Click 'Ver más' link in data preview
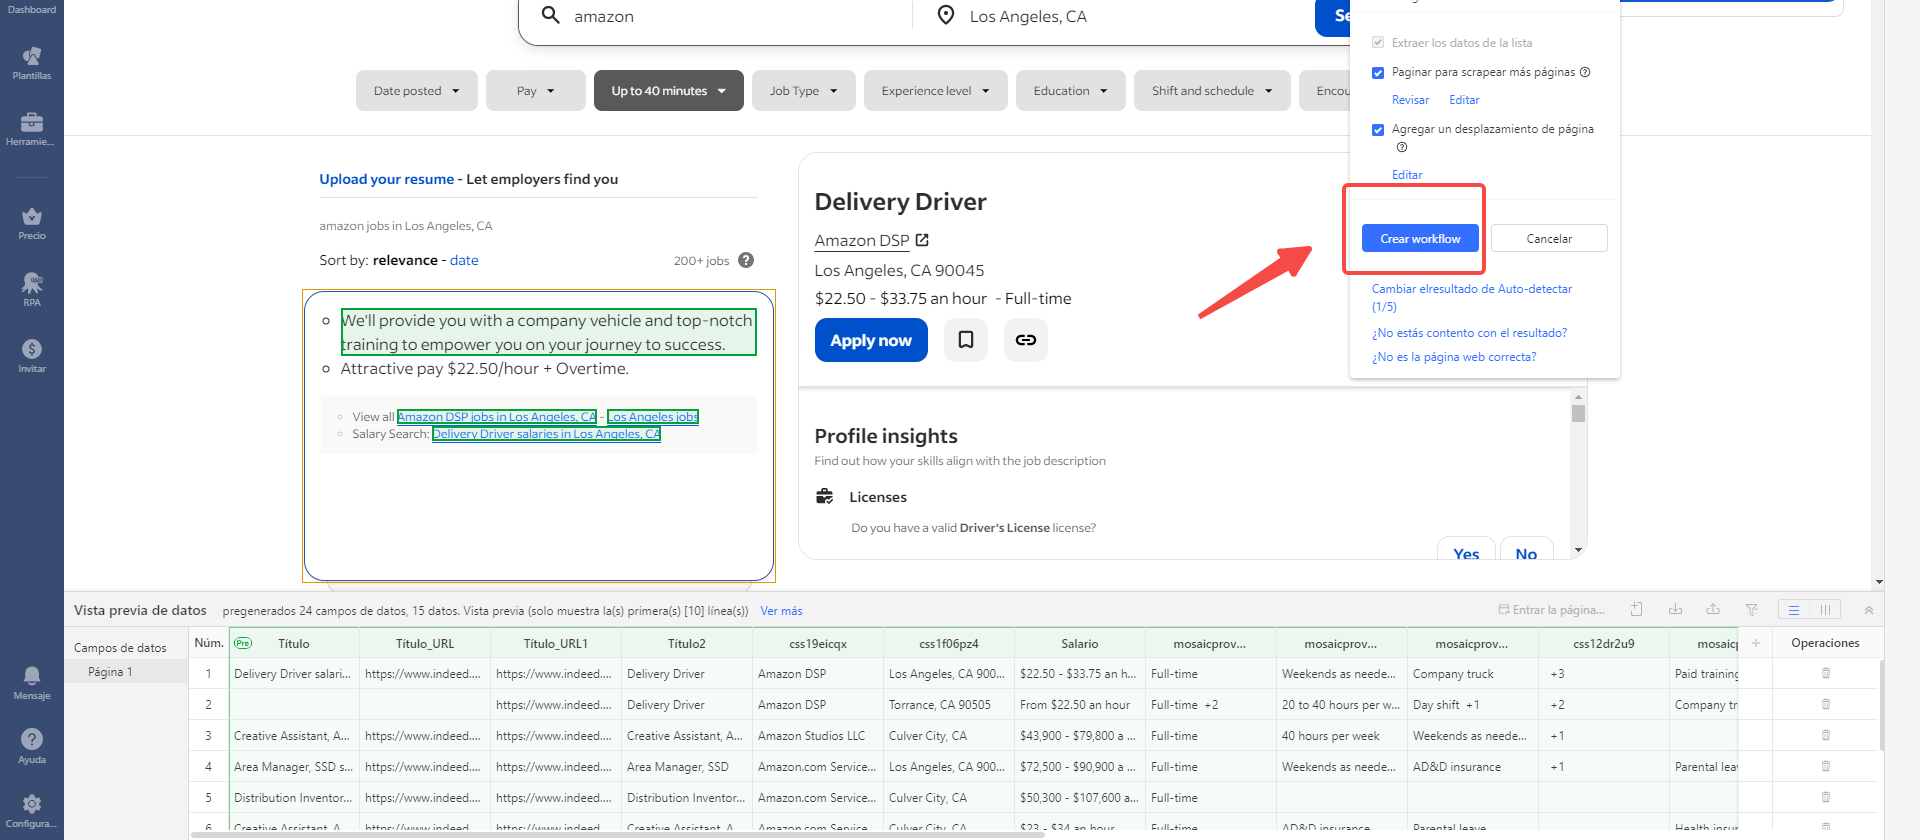This screenshot has width=1920, height=840. [x=781, y=611]
